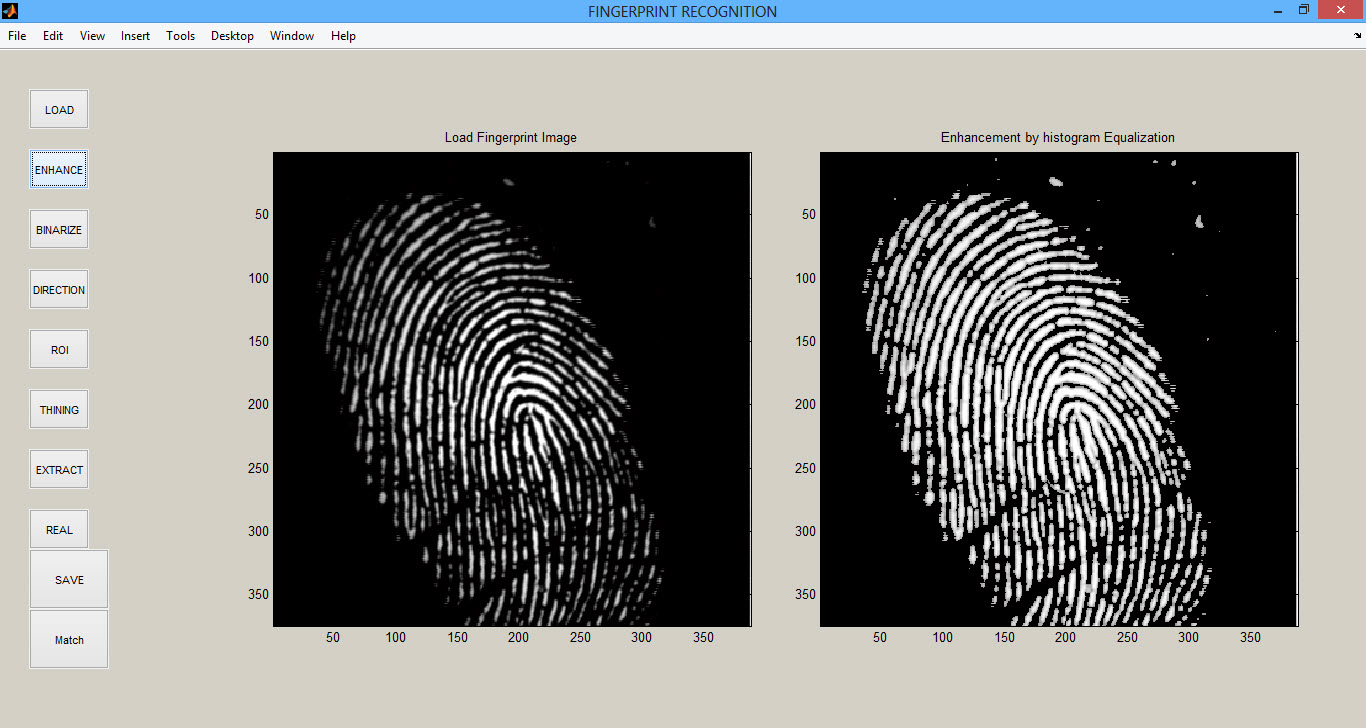Viewport: 1366px width, 728px height.
Task: Click the MATLAB icon in title bar
Action: (x=10, y=11)
